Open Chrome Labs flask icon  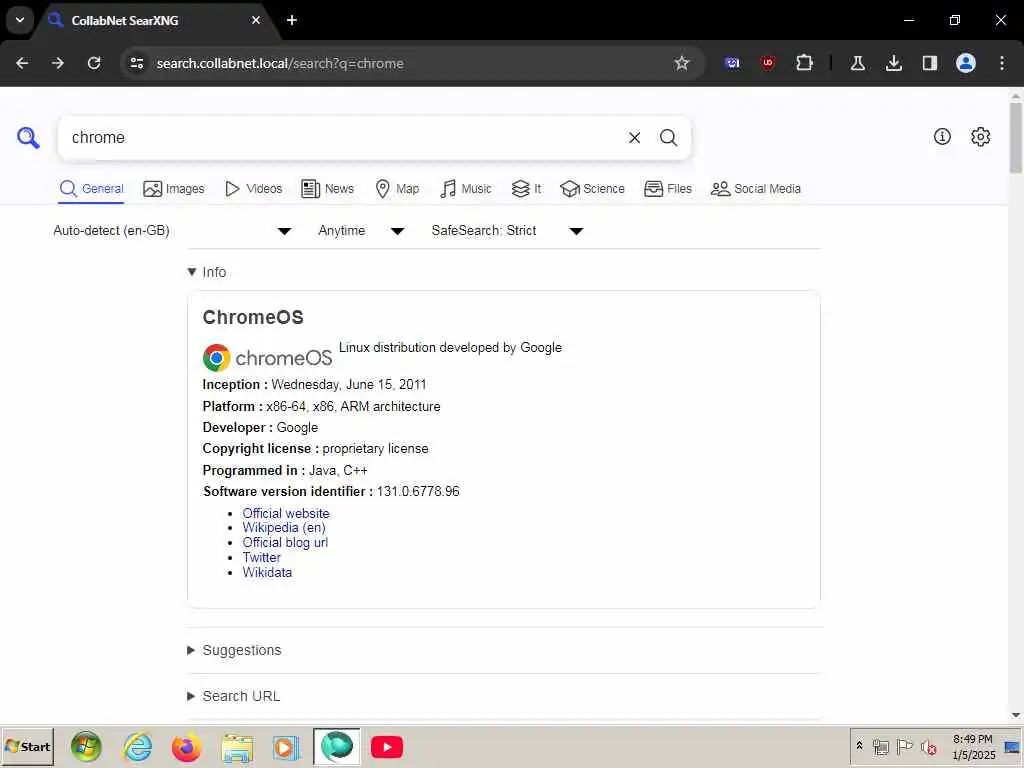click(857, 63)
